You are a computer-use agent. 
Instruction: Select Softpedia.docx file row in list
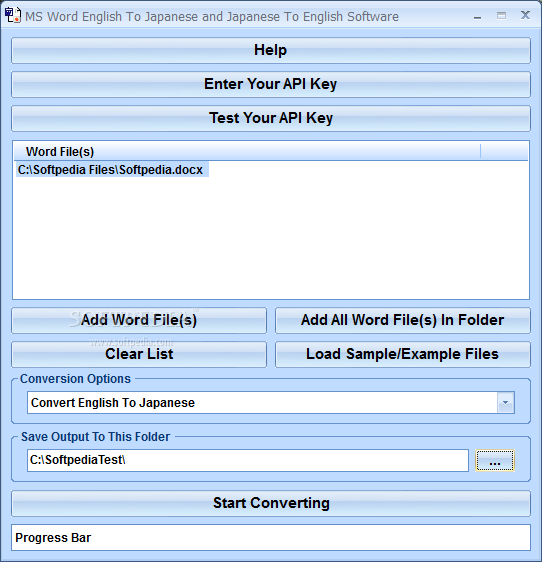[x=112, y=170]
